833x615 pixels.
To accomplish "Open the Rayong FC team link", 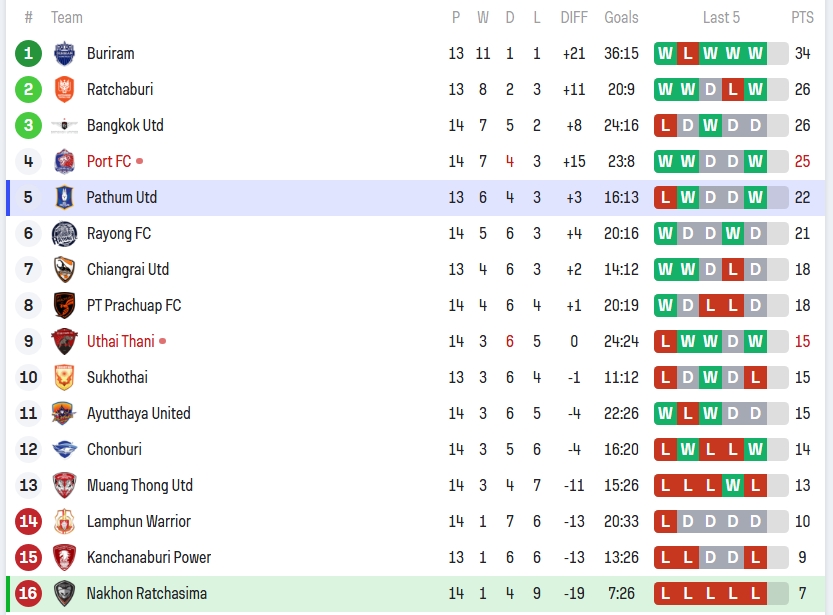I will point(119,233).
